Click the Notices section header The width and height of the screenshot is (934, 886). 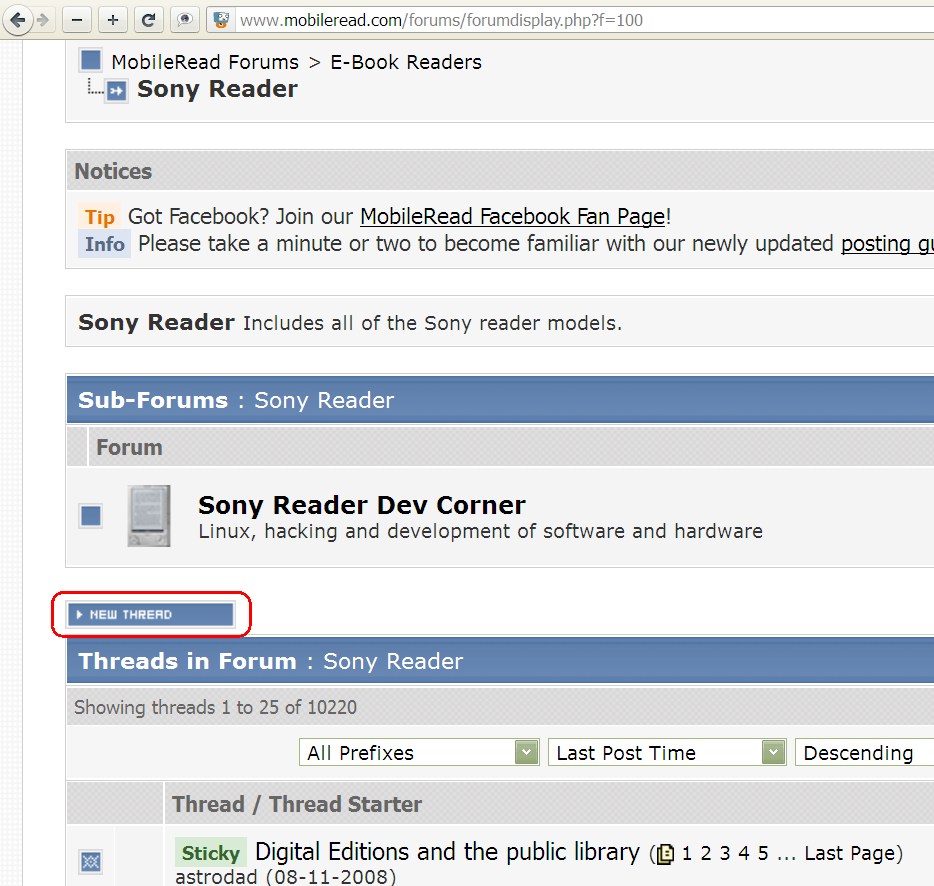pos(500,171)
